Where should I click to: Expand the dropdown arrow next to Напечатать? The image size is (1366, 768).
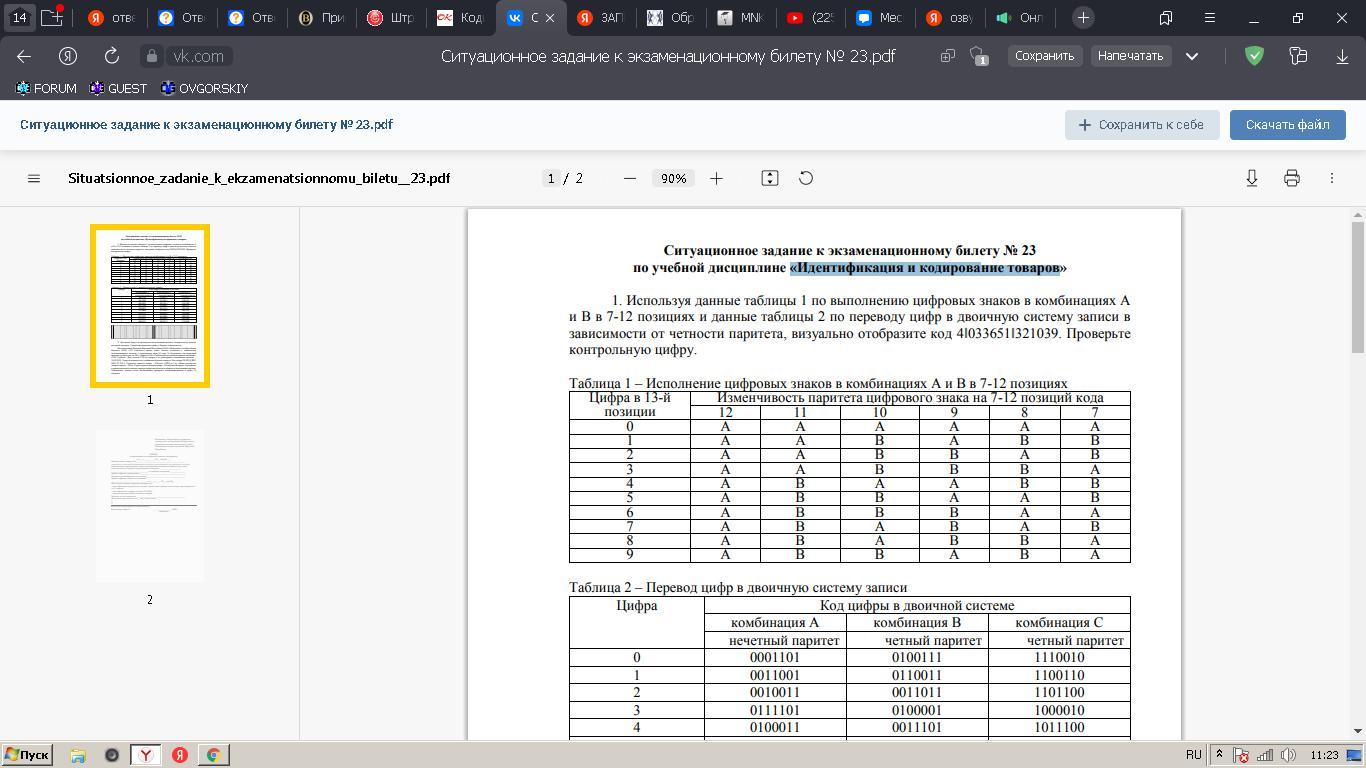click(1192, 56)
